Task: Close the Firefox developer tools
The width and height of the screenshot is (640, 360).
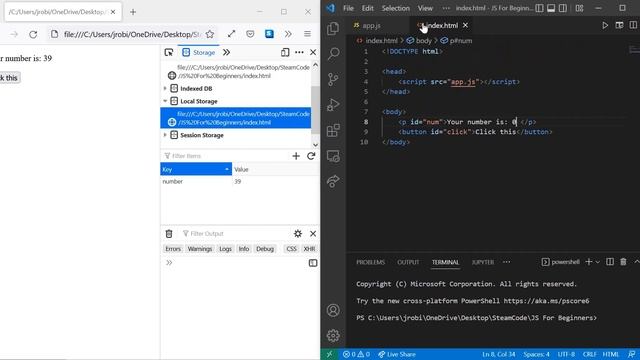Action: (x=313, y=52)
